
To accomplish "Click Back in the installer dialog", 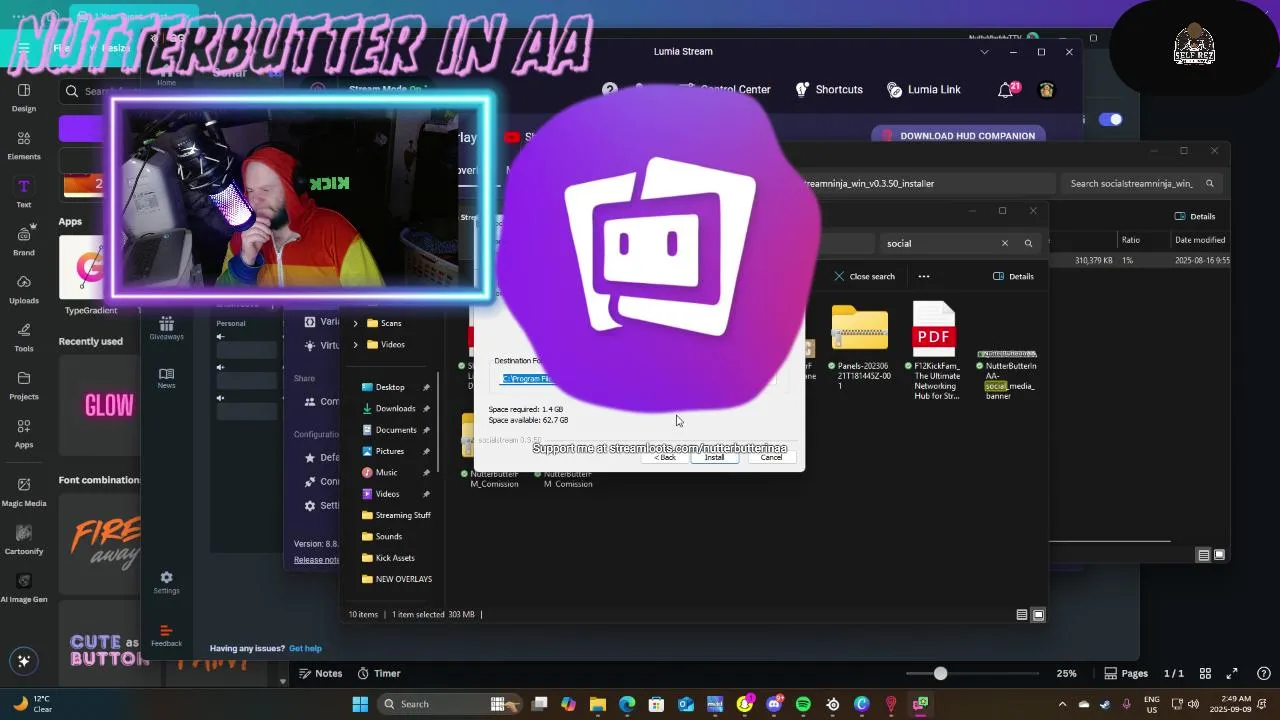I will coord(665,457).
